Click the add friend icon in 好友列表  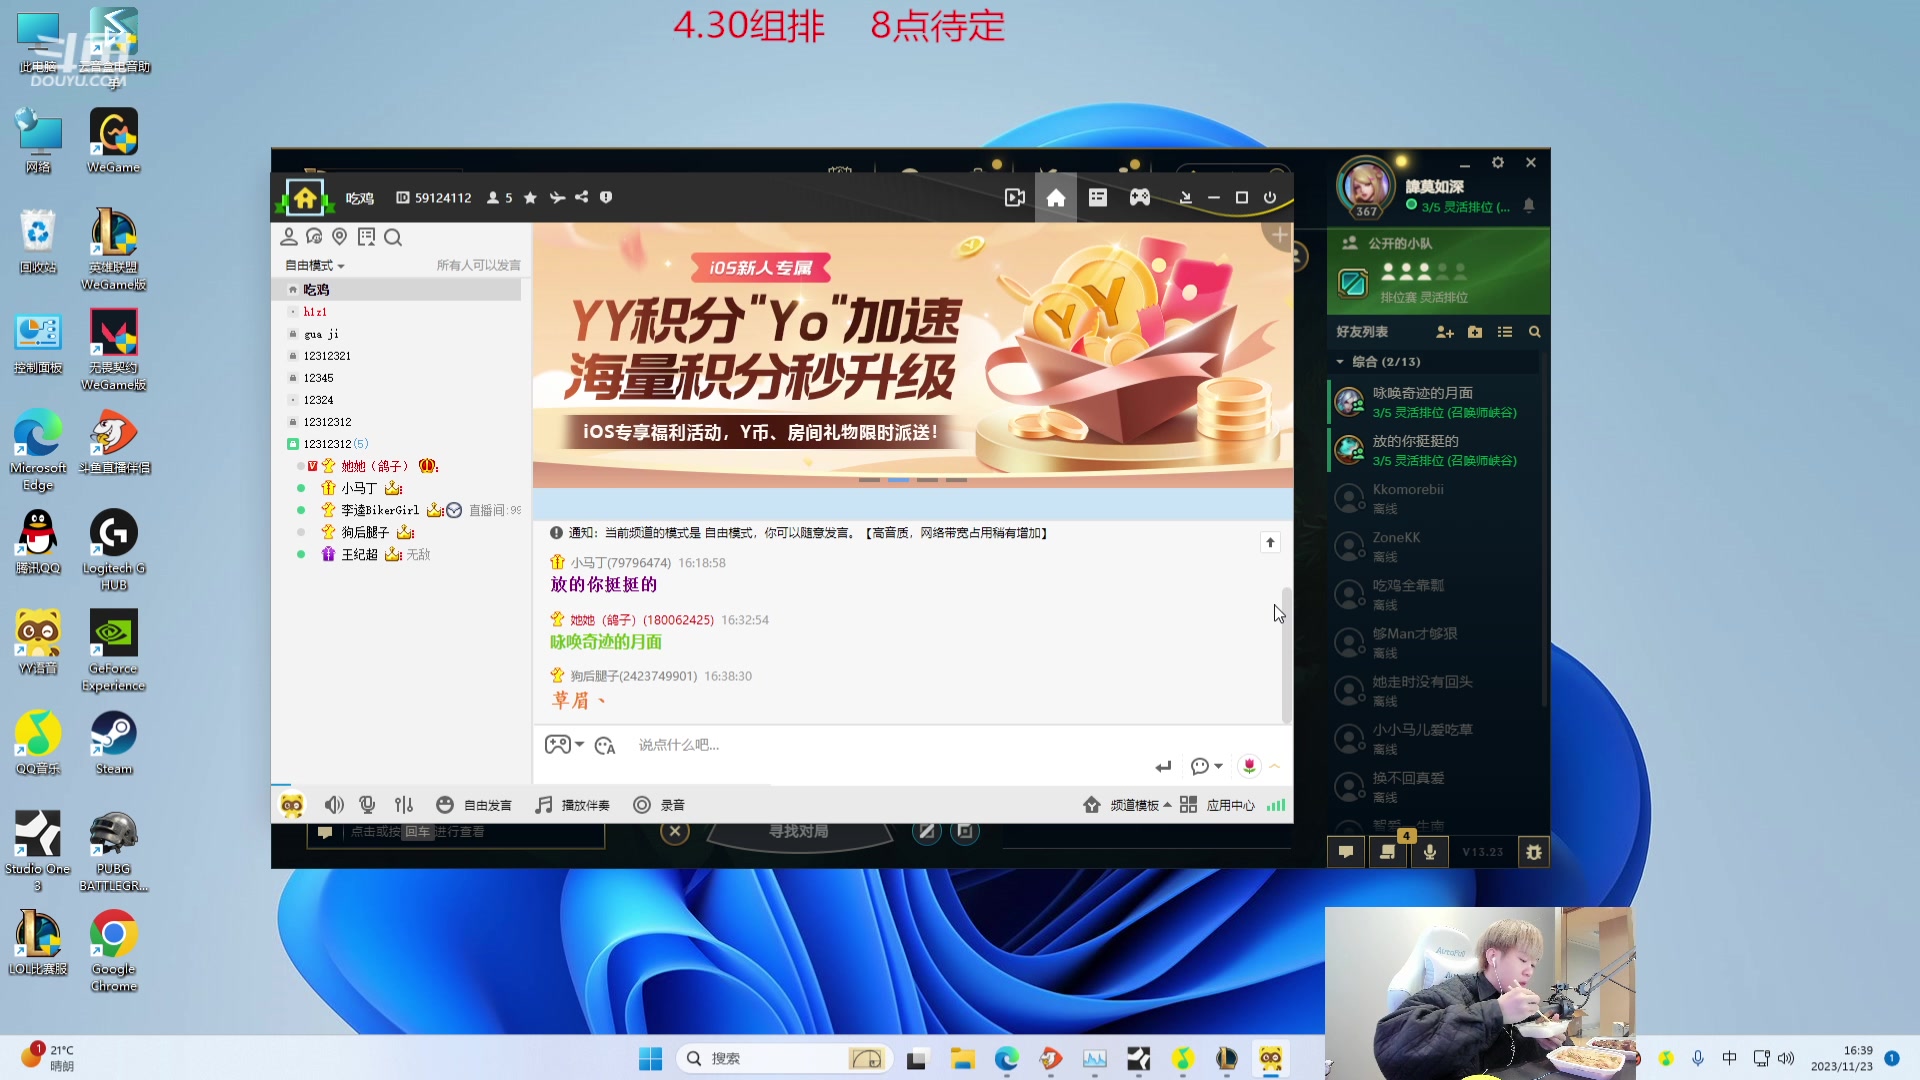pyautogui.click(x=1445, y=332)
